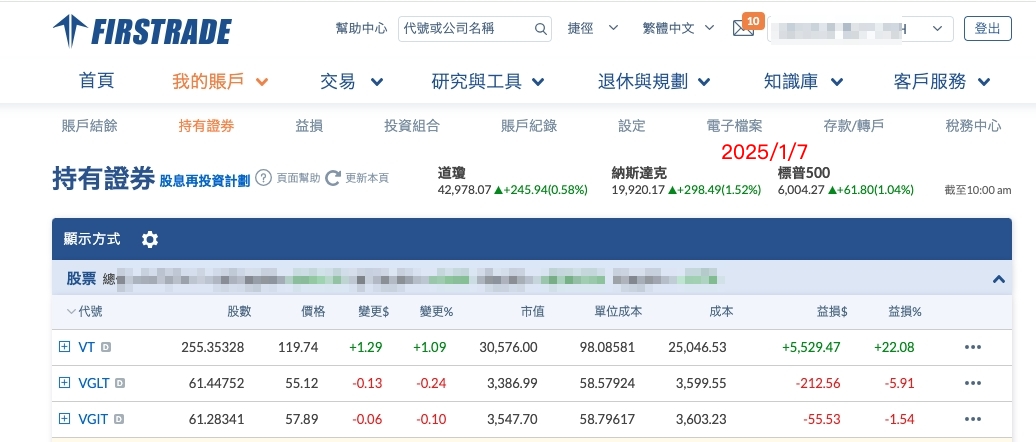Open the mail inbox envelope icon

743,28
